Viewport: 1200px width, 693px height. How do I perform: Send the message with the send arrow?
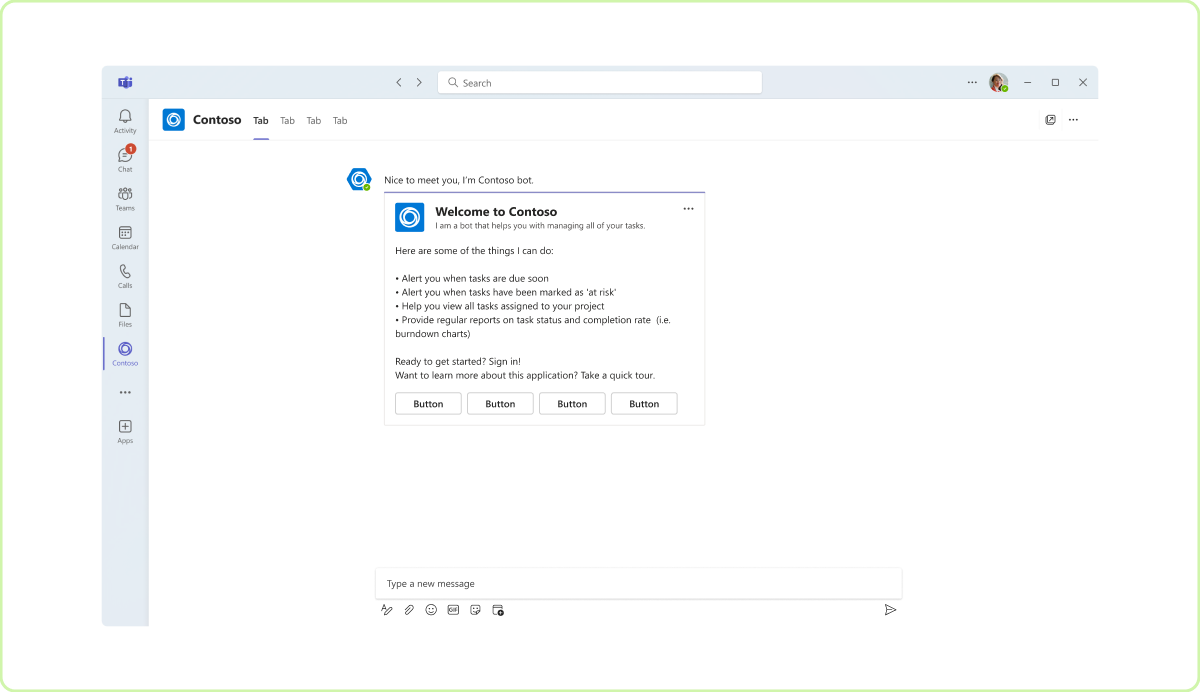pos(891,609)
